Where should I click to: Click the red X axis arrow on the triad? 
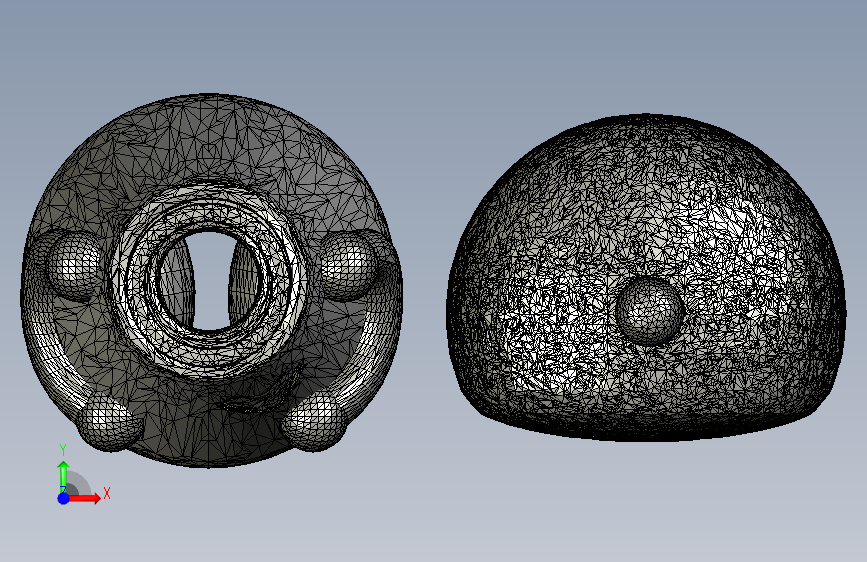coord(84,498)
